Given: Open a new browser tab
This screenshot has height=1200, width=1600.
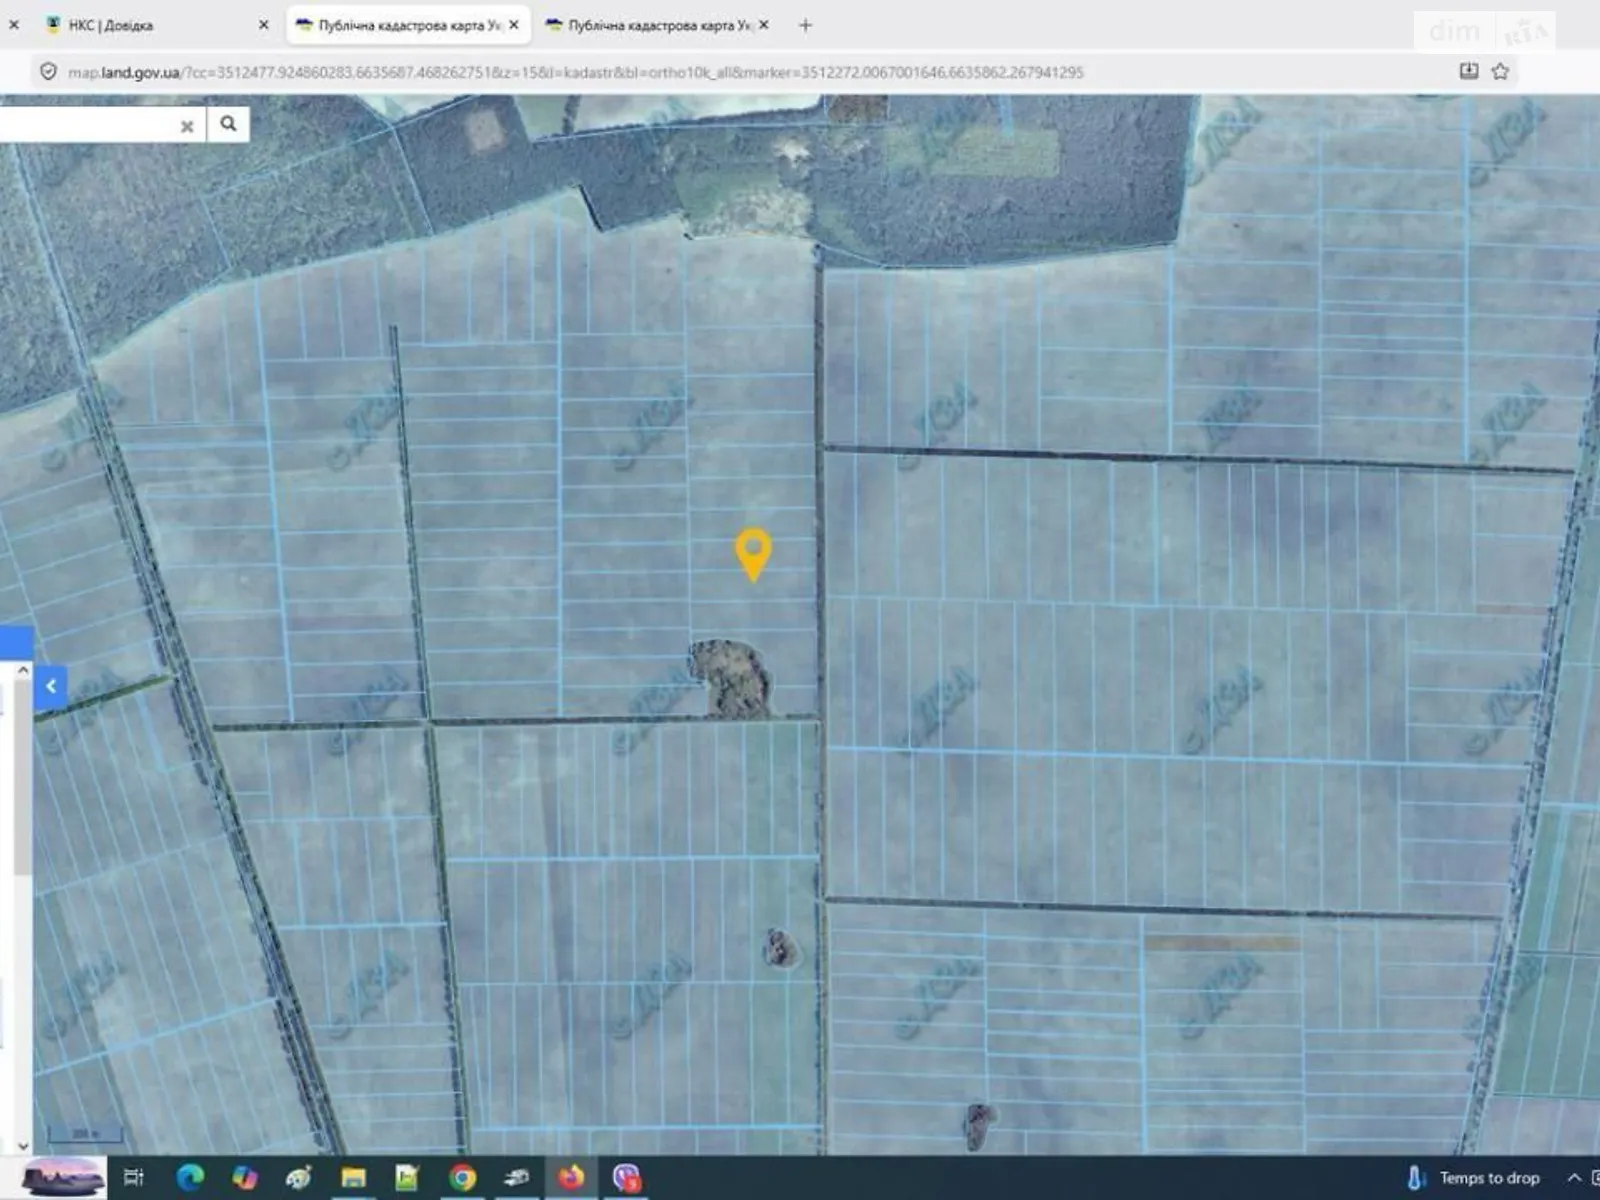Looking at the screenshot, I should click(x=805, y=25).
